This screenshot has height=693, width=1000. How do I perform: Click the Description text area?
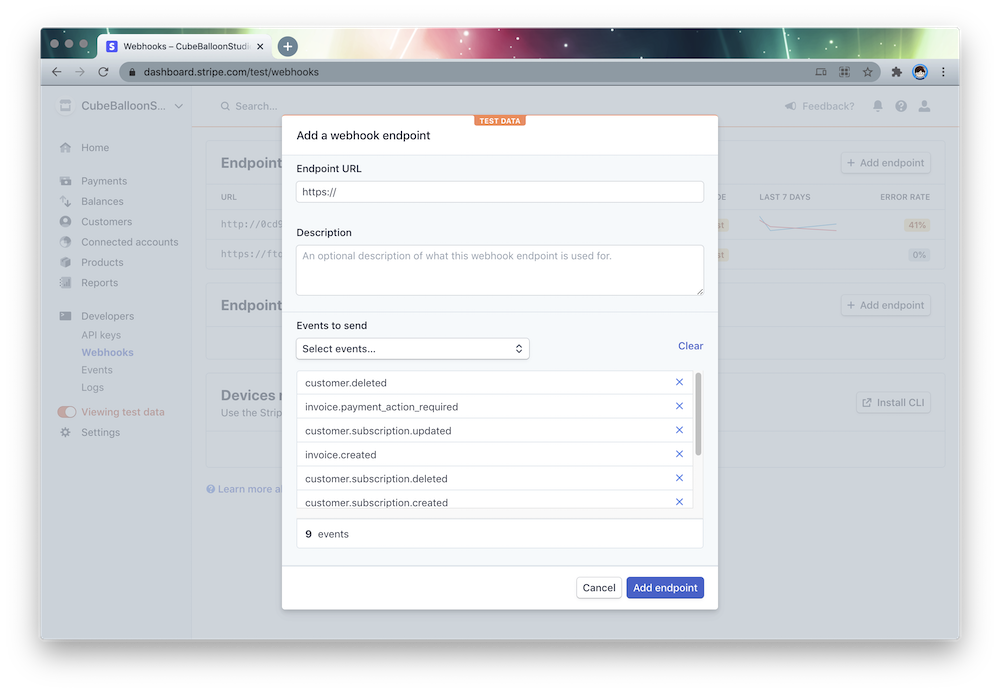pos(499,270)
